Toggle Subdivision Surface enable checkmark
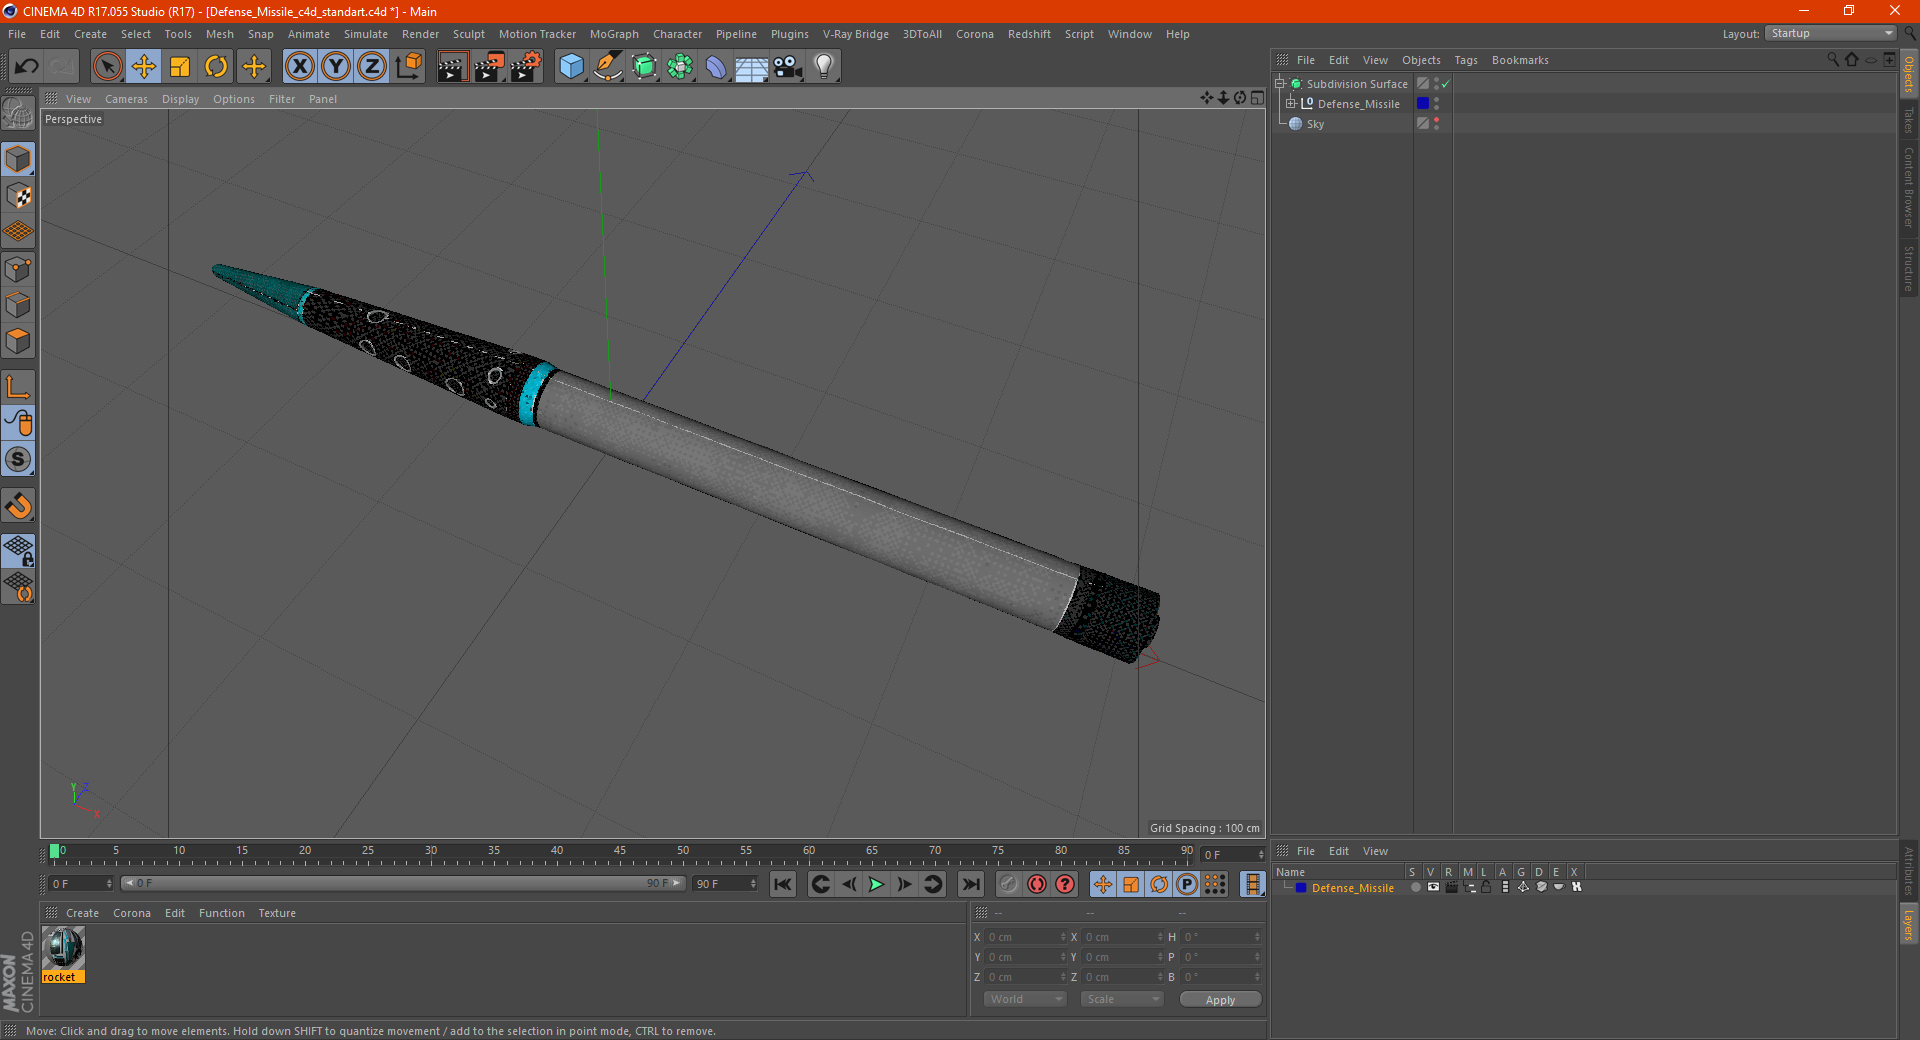The image size is (1920, 1040). (x=1446, y=84)
